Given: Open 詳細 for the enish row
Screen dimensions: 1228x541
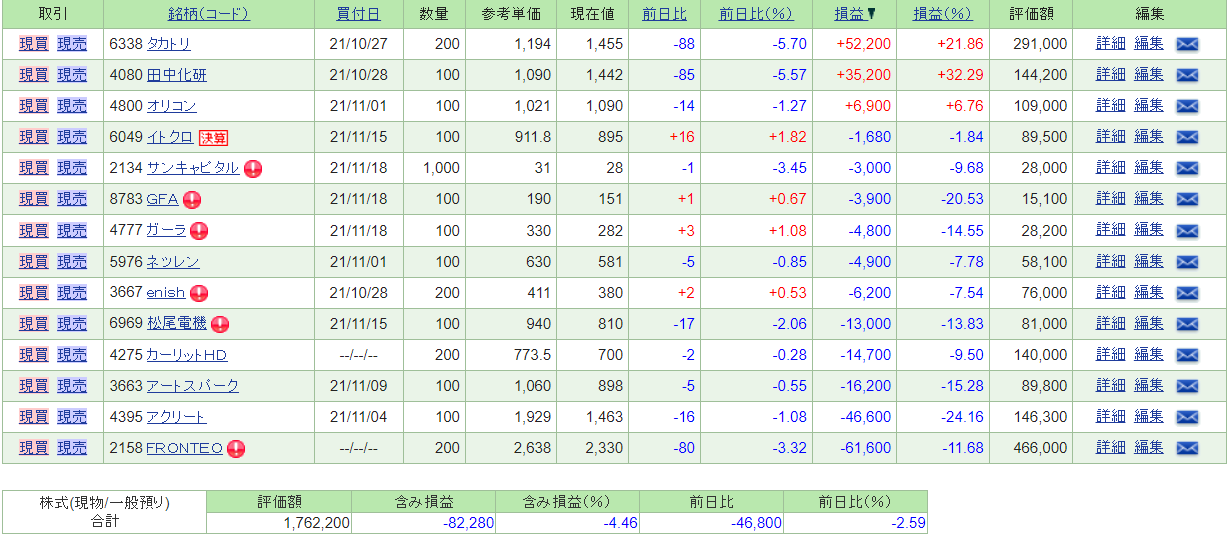Looking at the screenshot, I should pyautogui.click(x=1111, y=292).
